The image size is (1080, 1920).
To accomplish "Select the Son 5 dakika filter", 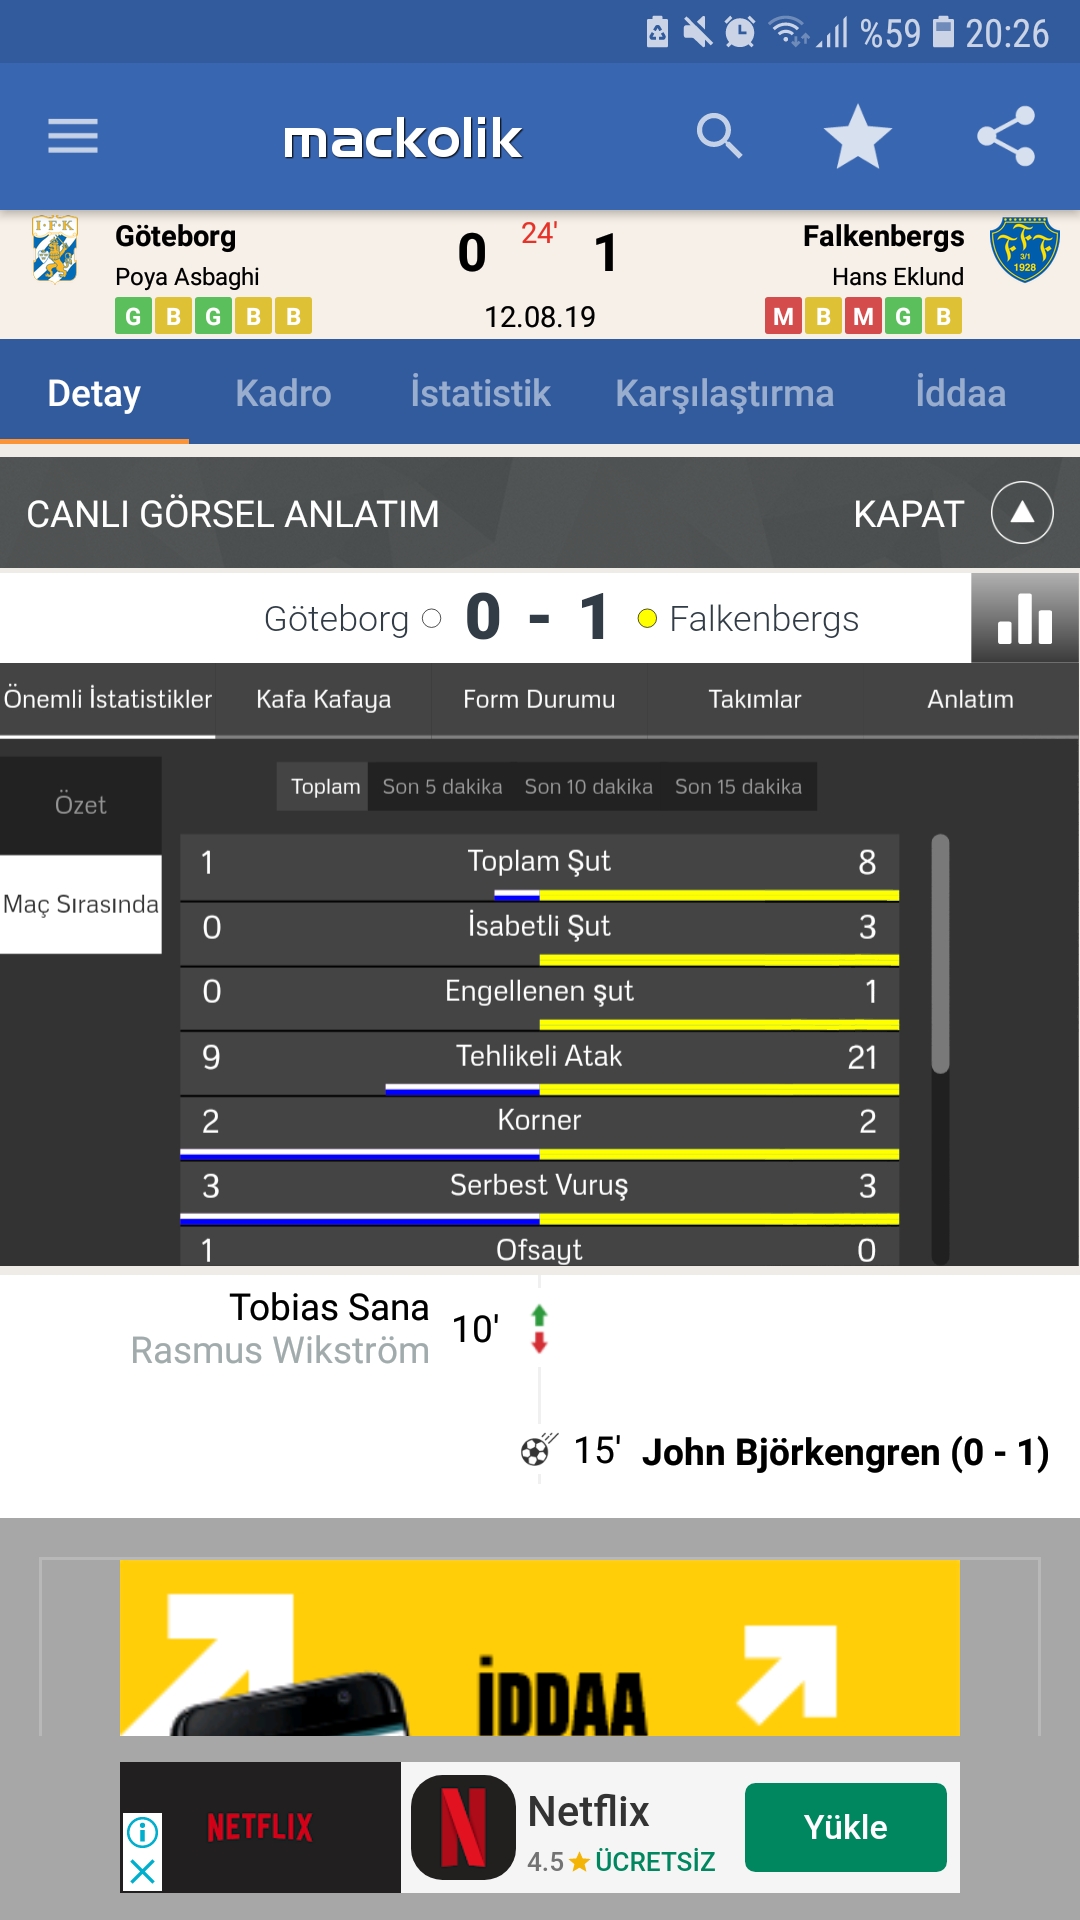I will (x=442, y=787).
